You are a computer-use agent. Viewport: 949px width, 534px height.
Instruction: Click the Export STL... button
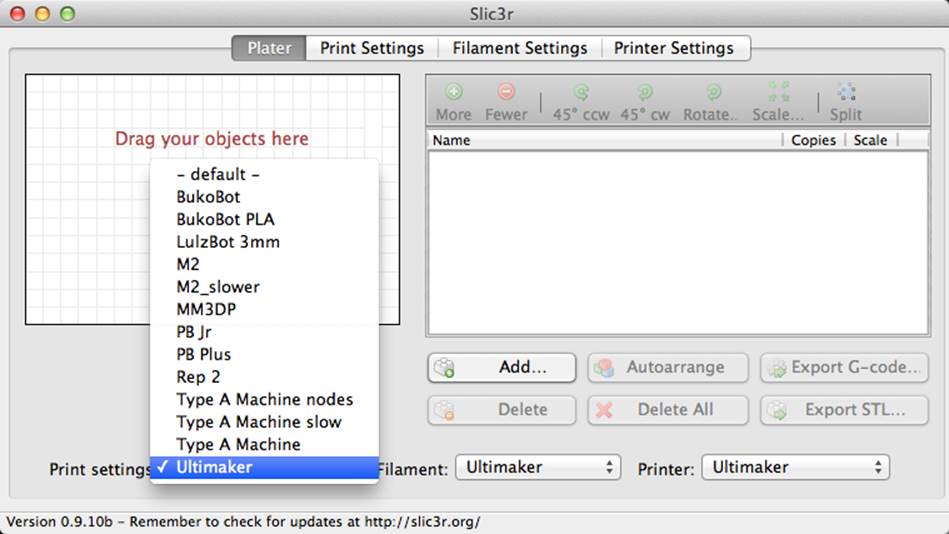[x=844, y=410]
